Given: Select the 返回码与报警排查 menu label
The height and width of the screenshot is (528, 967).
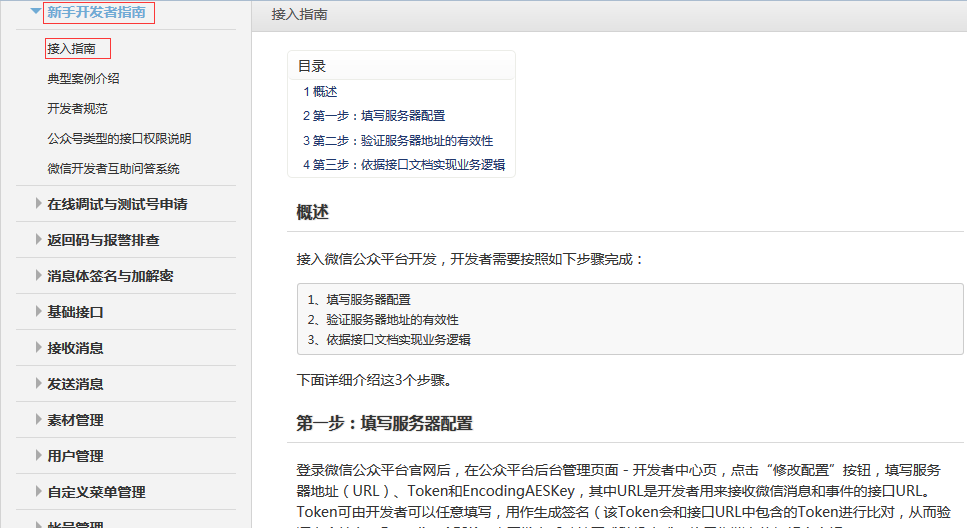Looking at the screenshot, I should click(x=103, y=240).
